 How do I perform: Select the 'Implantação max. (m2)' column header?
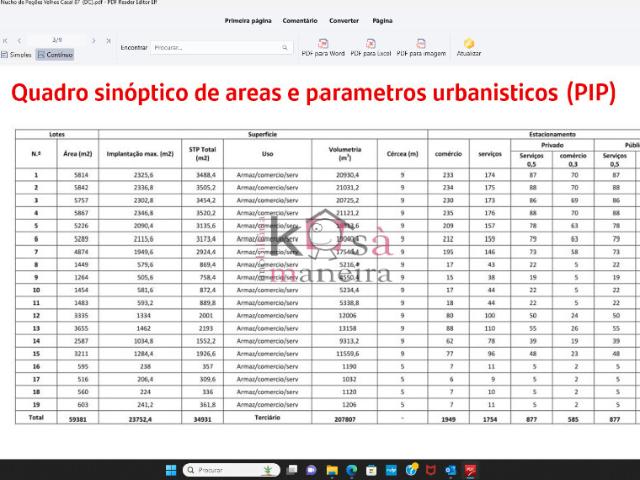(140, 154)
